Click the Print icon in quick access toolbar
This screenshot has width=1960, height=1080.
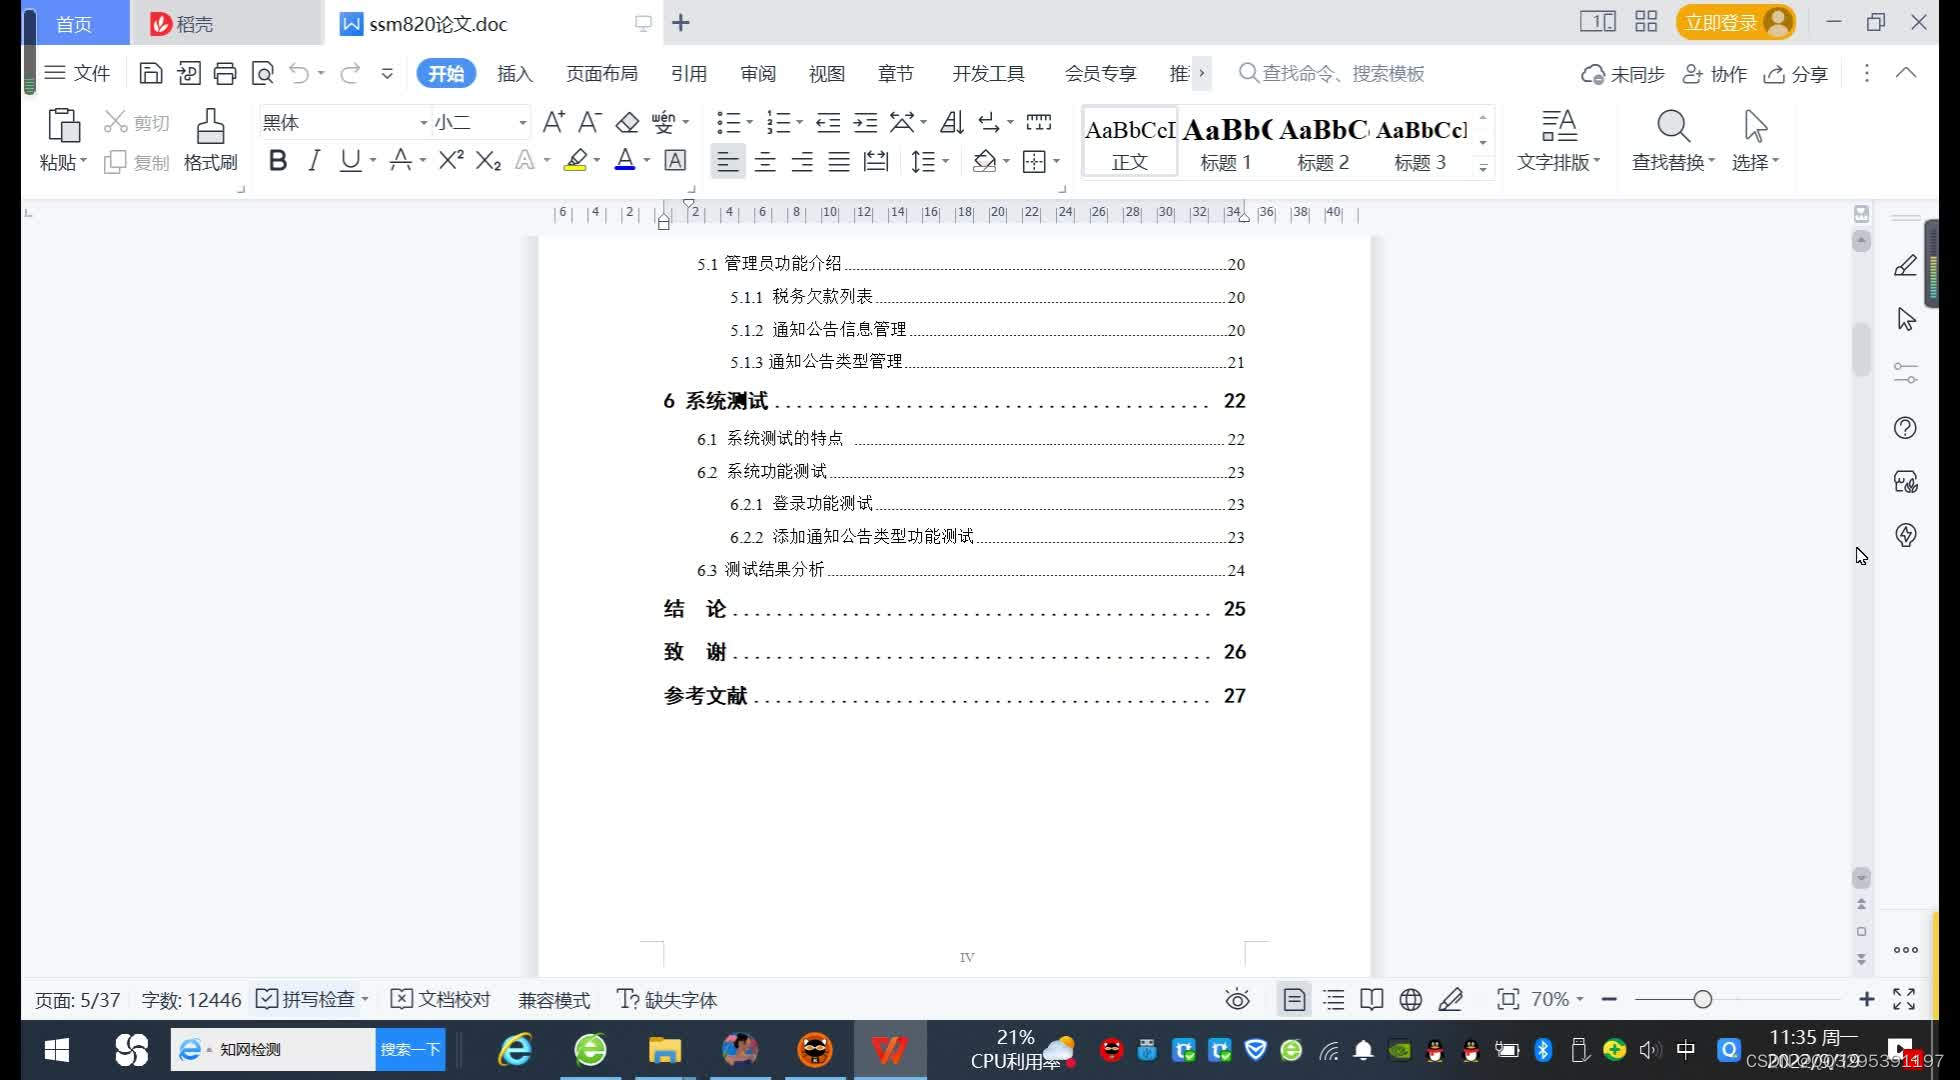coord(225,73)
